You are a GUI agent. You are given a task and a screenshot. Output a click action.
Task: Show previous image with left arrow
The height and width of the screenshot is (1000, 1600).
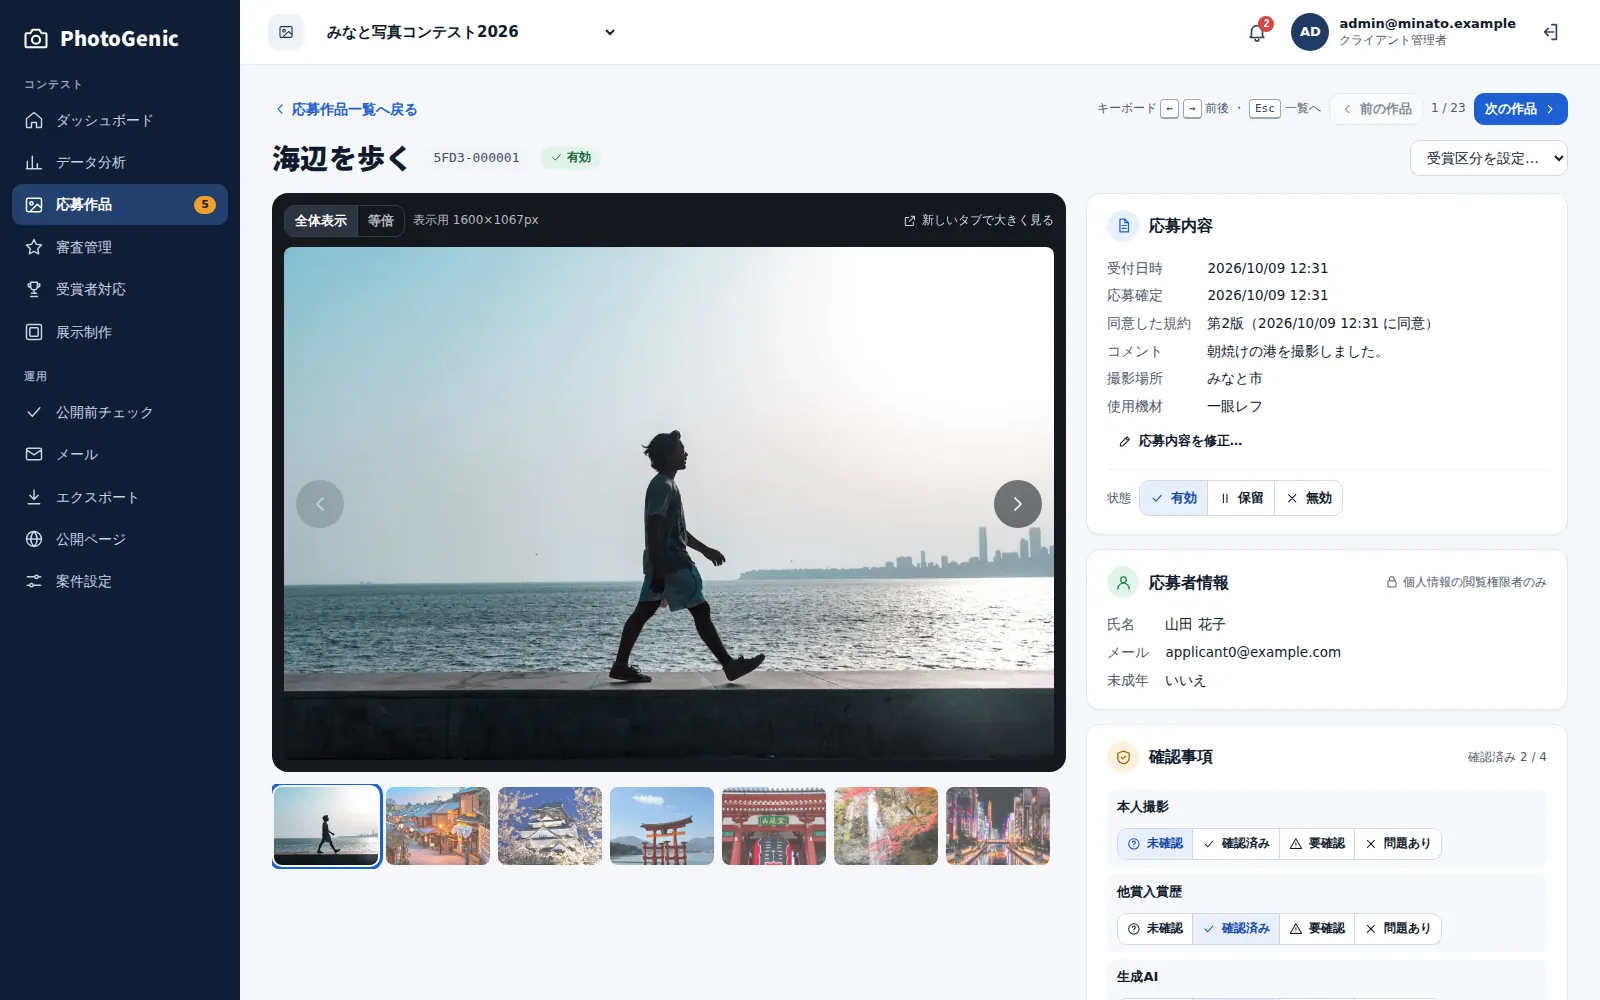(x=320, y=504)
